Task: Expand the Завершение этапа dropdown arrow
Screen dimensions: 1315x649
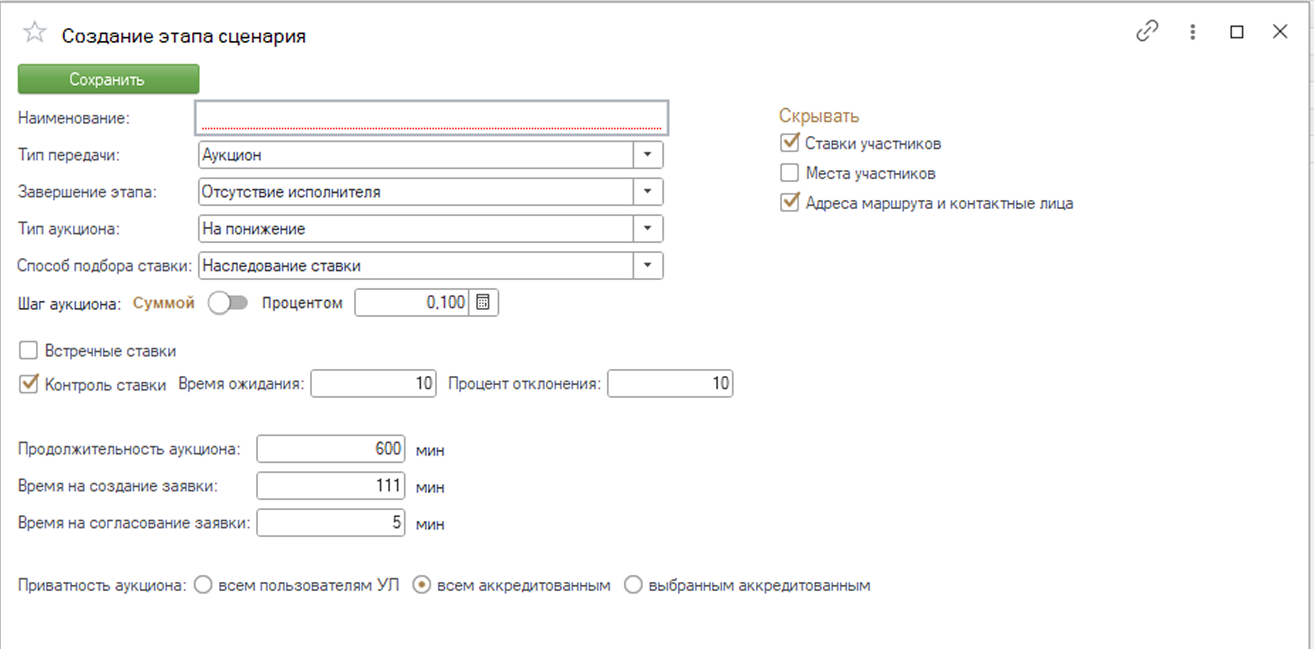Action: (648, 192)
